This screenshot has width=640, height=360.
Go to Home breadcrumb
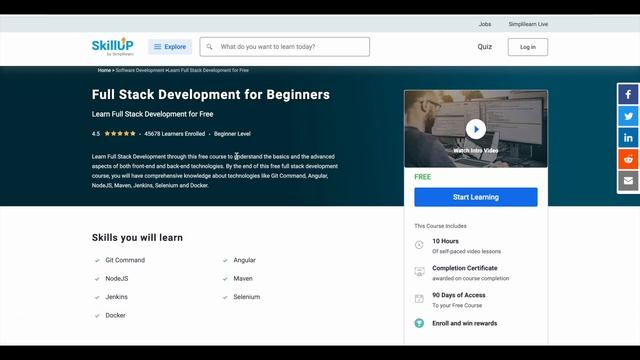tap(104, 70)
